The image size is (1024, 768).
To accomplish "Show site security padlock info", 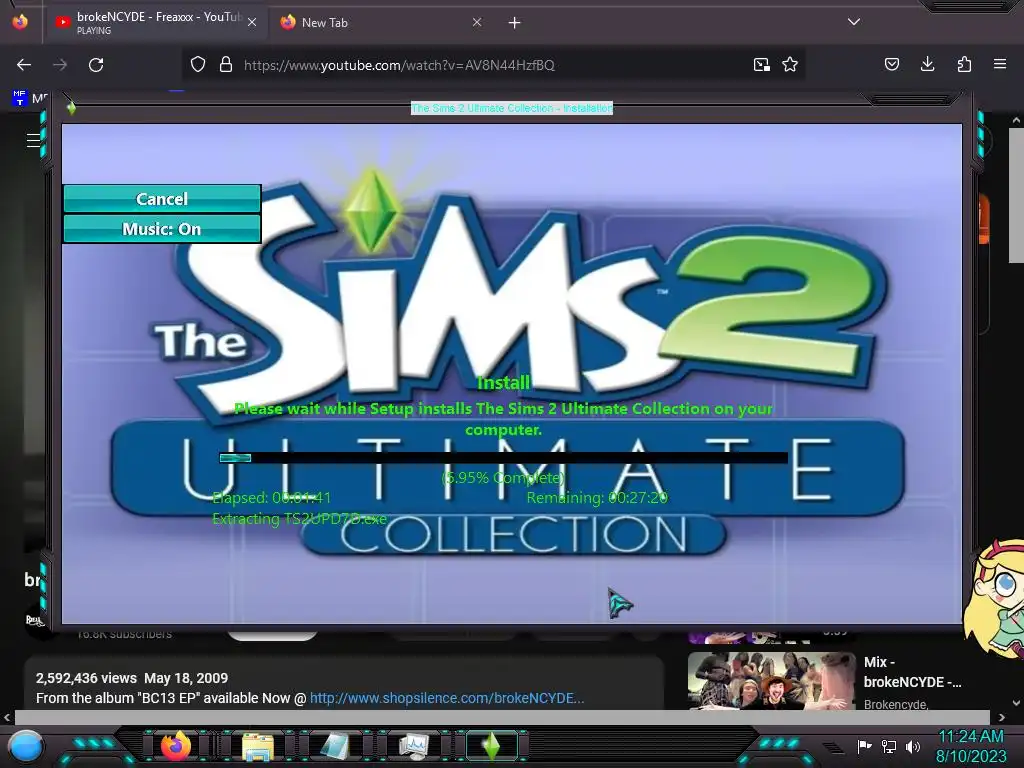I will (x=226, y=65).
